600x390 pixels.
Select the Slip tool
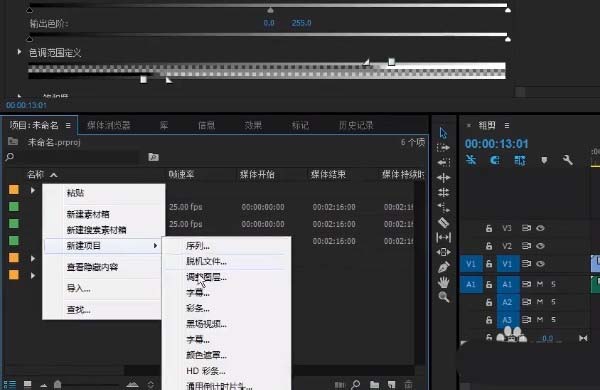pyautogui.click(x=443, y=237)
